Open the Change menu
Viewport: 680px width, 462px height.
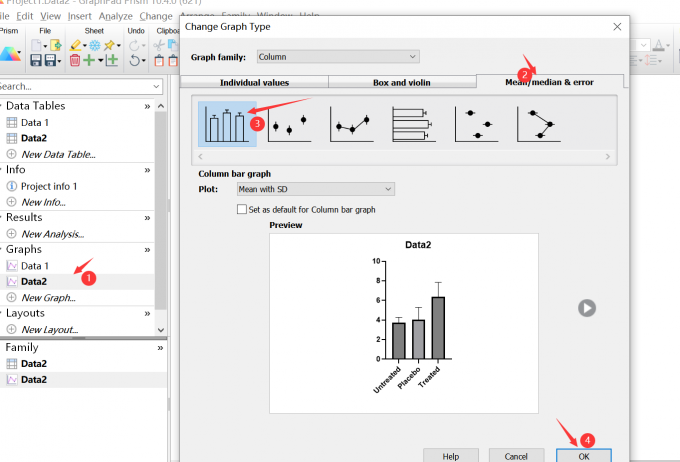156,16
